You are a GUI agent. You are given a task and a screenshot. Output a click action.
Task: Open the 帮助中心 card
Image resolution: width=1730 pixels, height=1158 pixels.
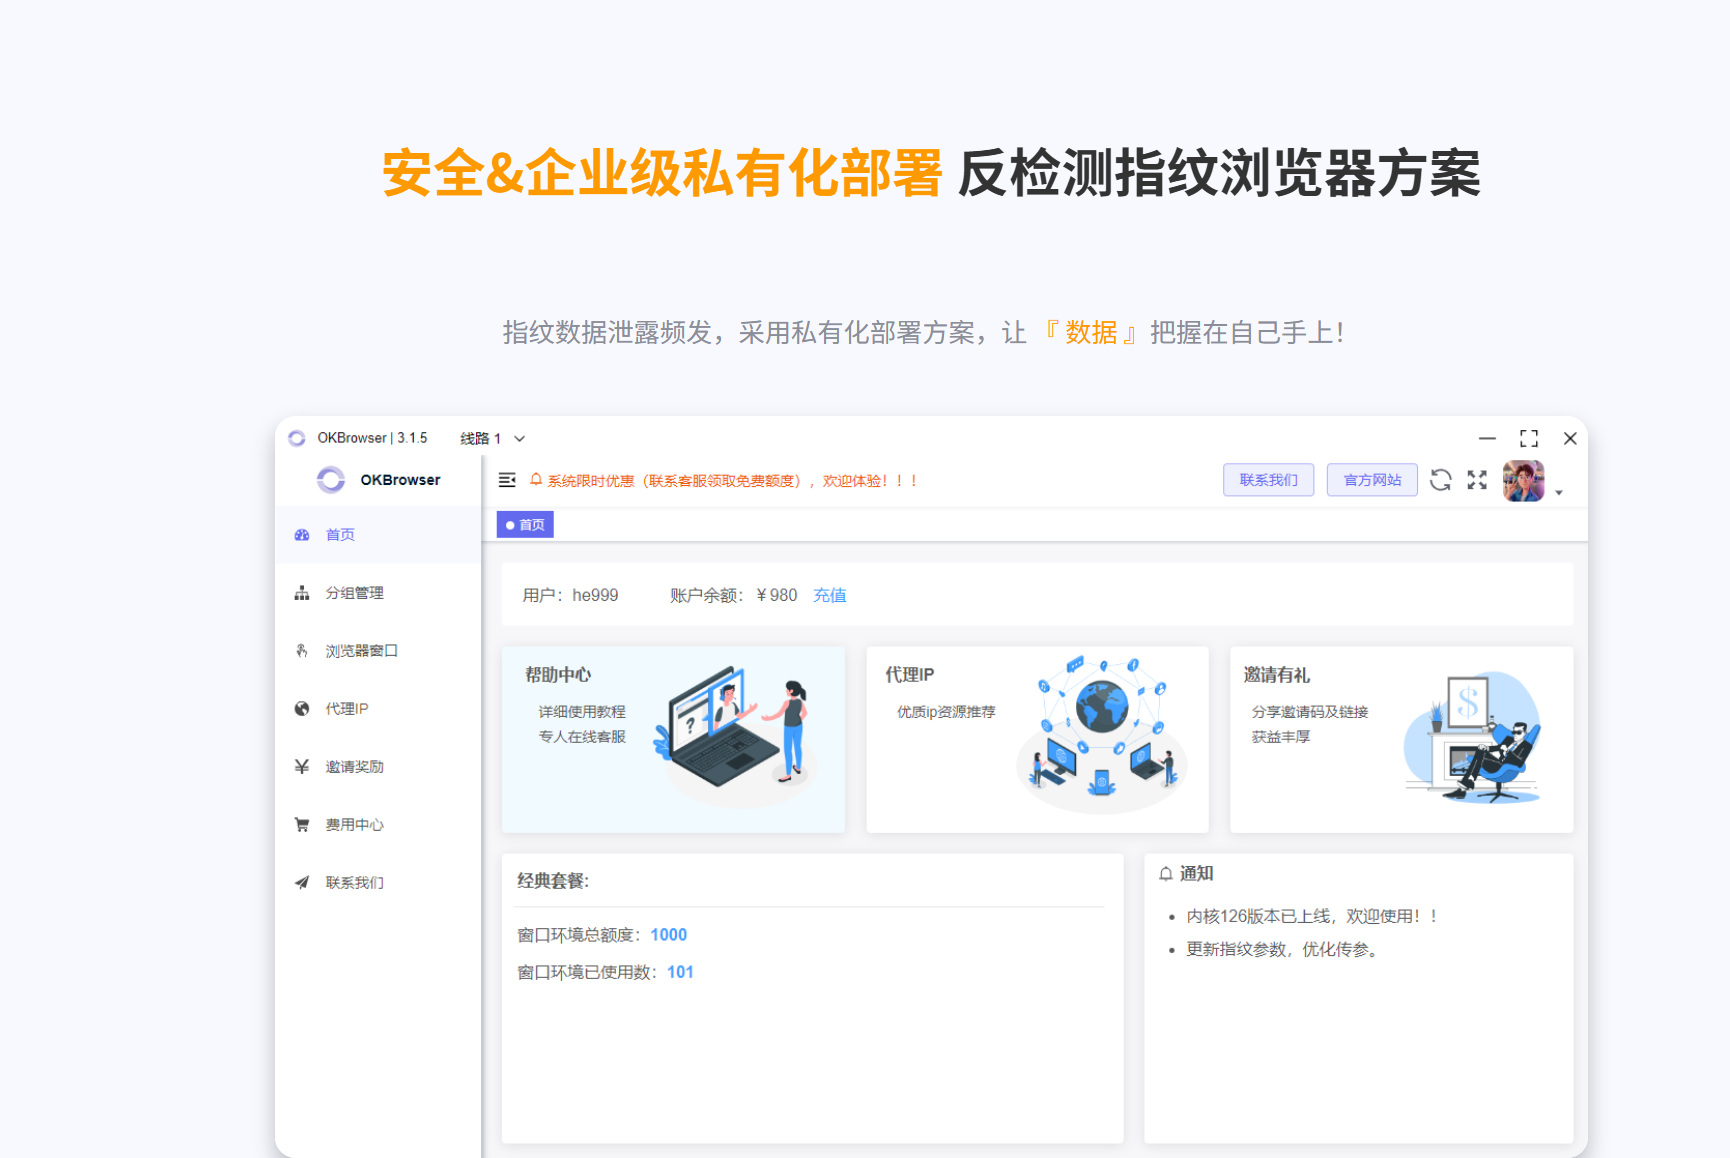(x=673, y=740)
